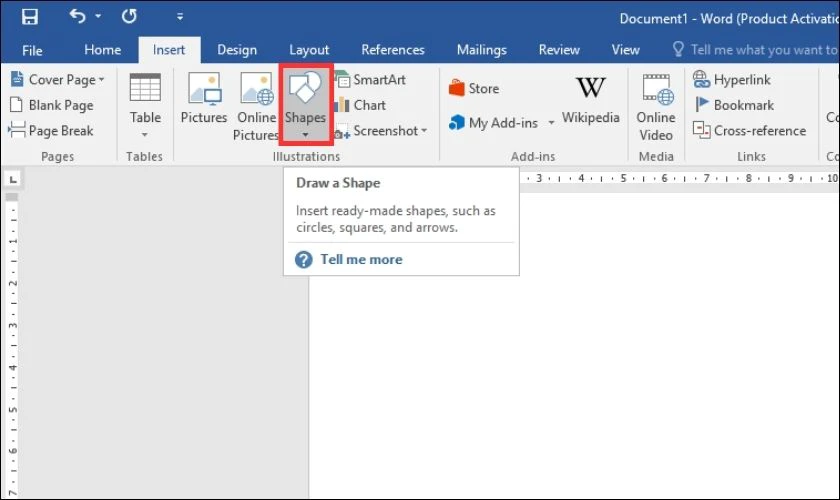Click the lightbulb Tell me icon
The height and width of the screenshot is (500, 840).
tap(678, 49)
